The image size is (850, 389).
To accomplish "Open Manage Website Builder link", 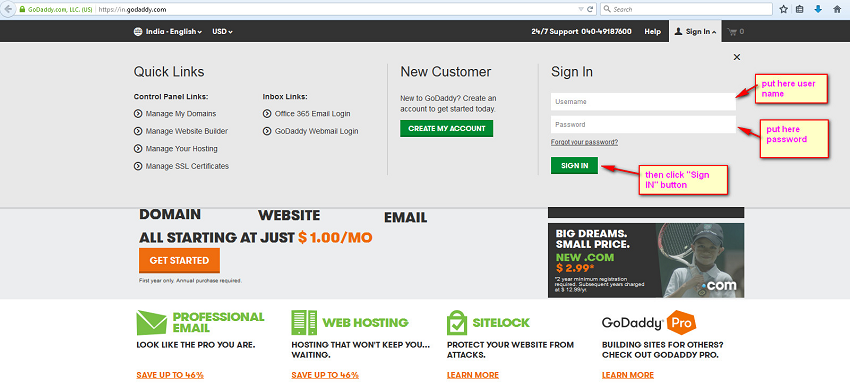I will (x=186, y=131).
